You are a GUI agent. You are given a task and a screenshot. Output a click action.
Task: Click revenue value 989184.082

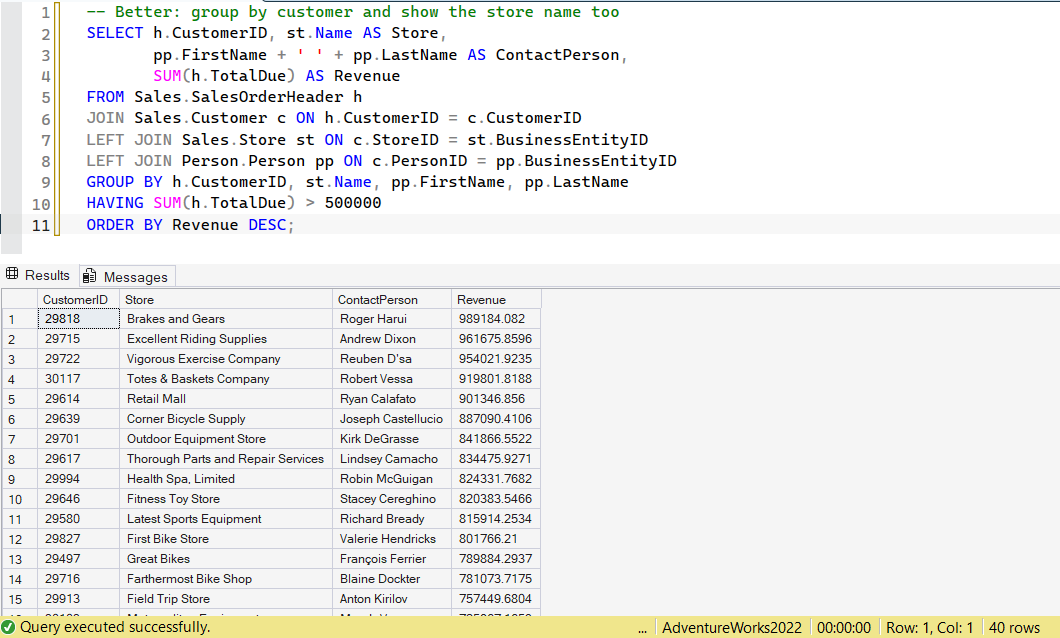(496, 319)
